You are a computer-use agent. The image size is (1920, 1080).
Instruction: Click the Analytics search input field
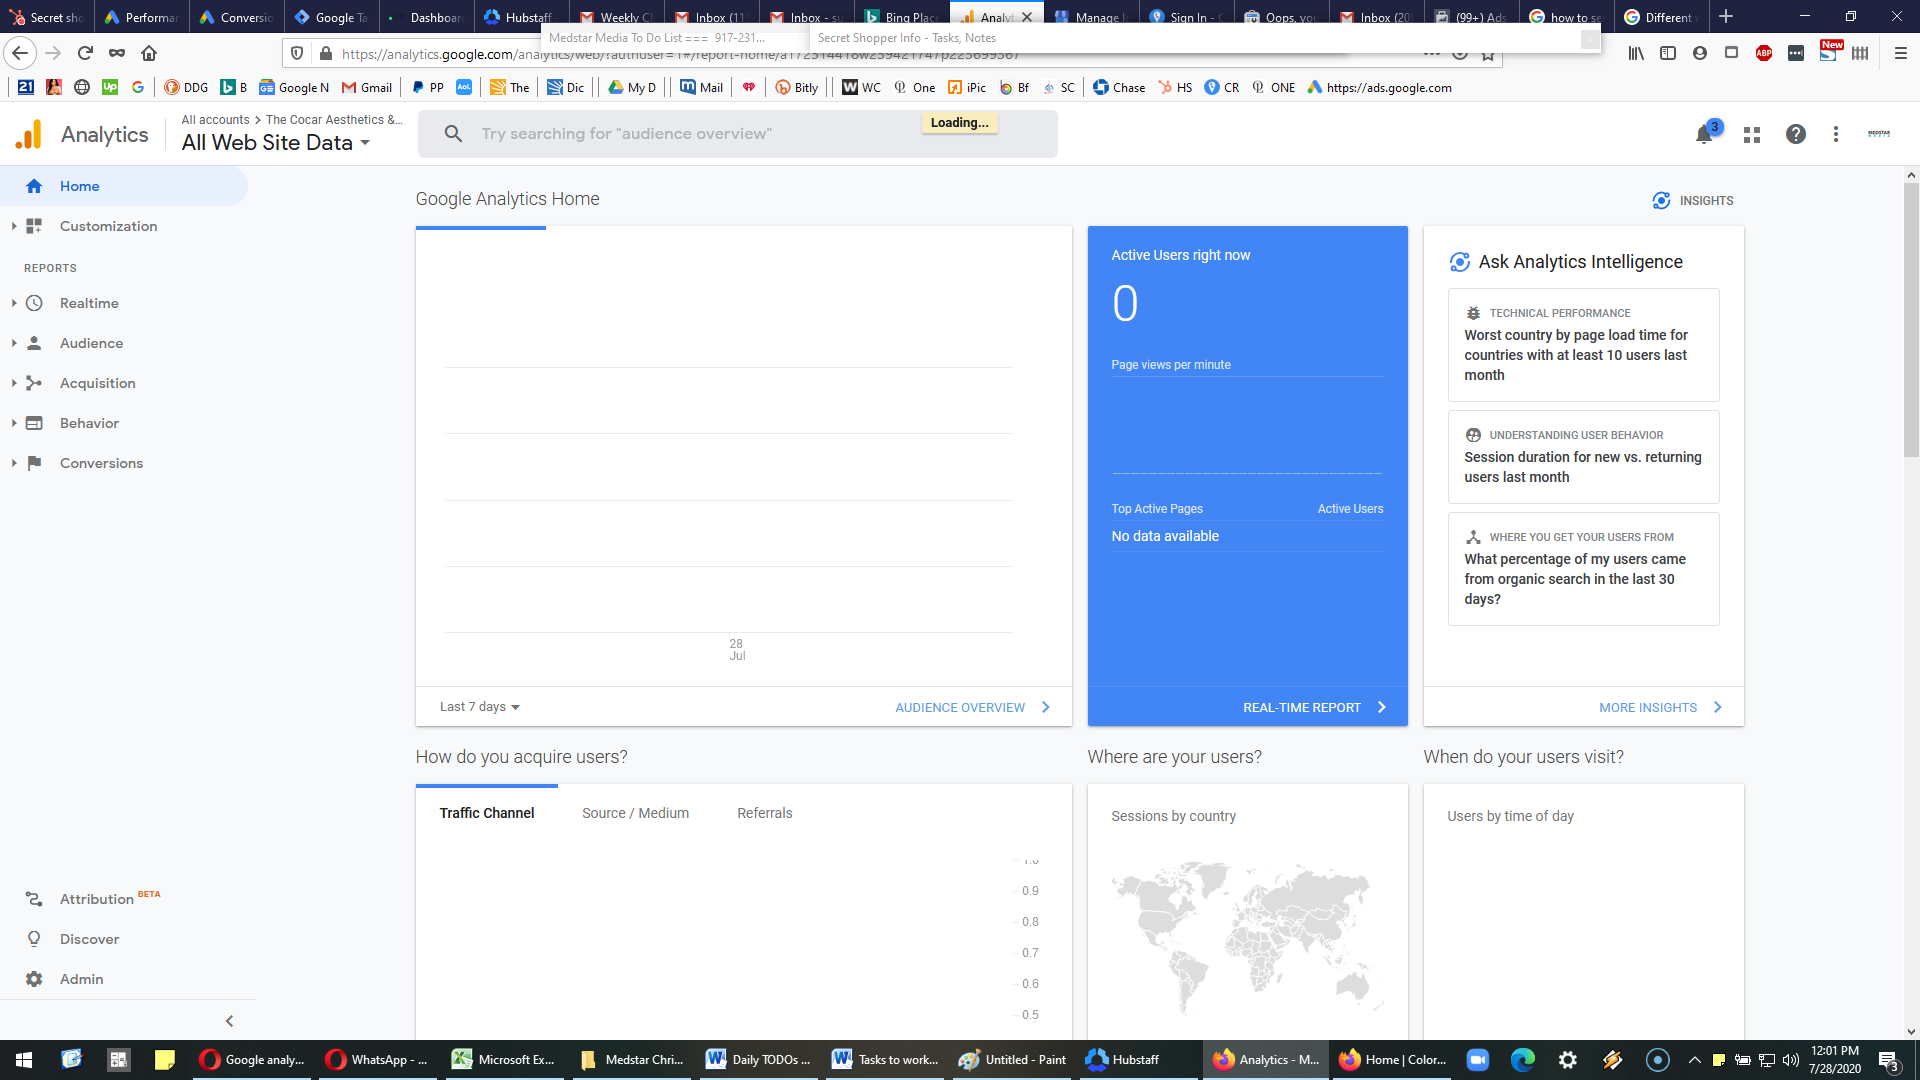click(738, 134)
